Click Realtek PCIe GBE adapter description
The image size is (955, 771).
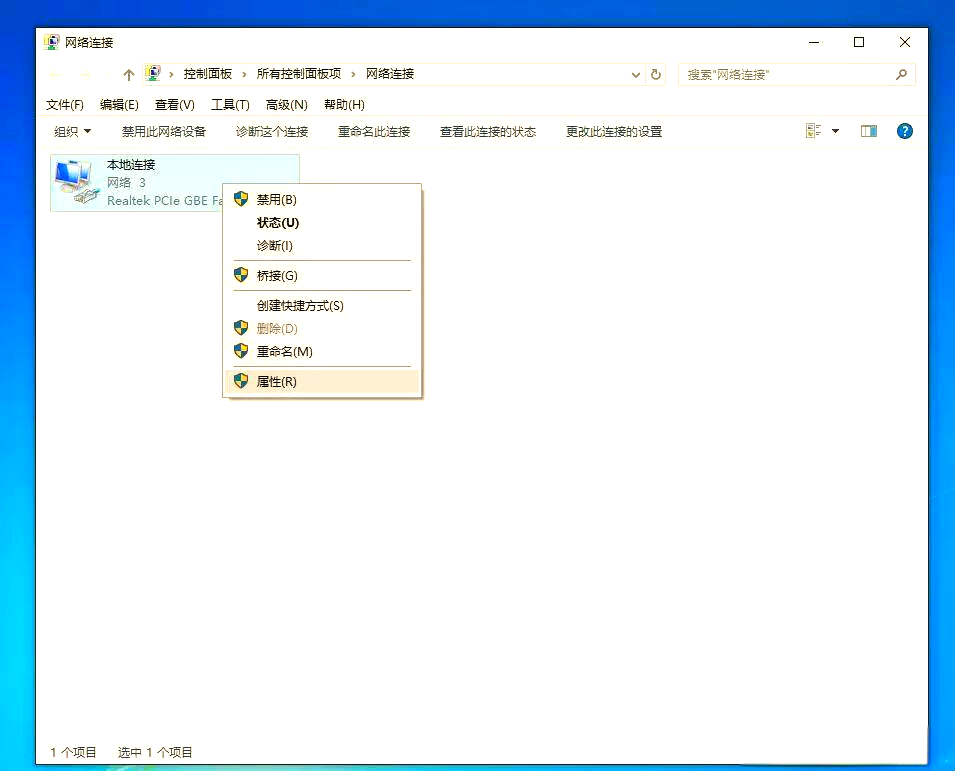[164, 200]
